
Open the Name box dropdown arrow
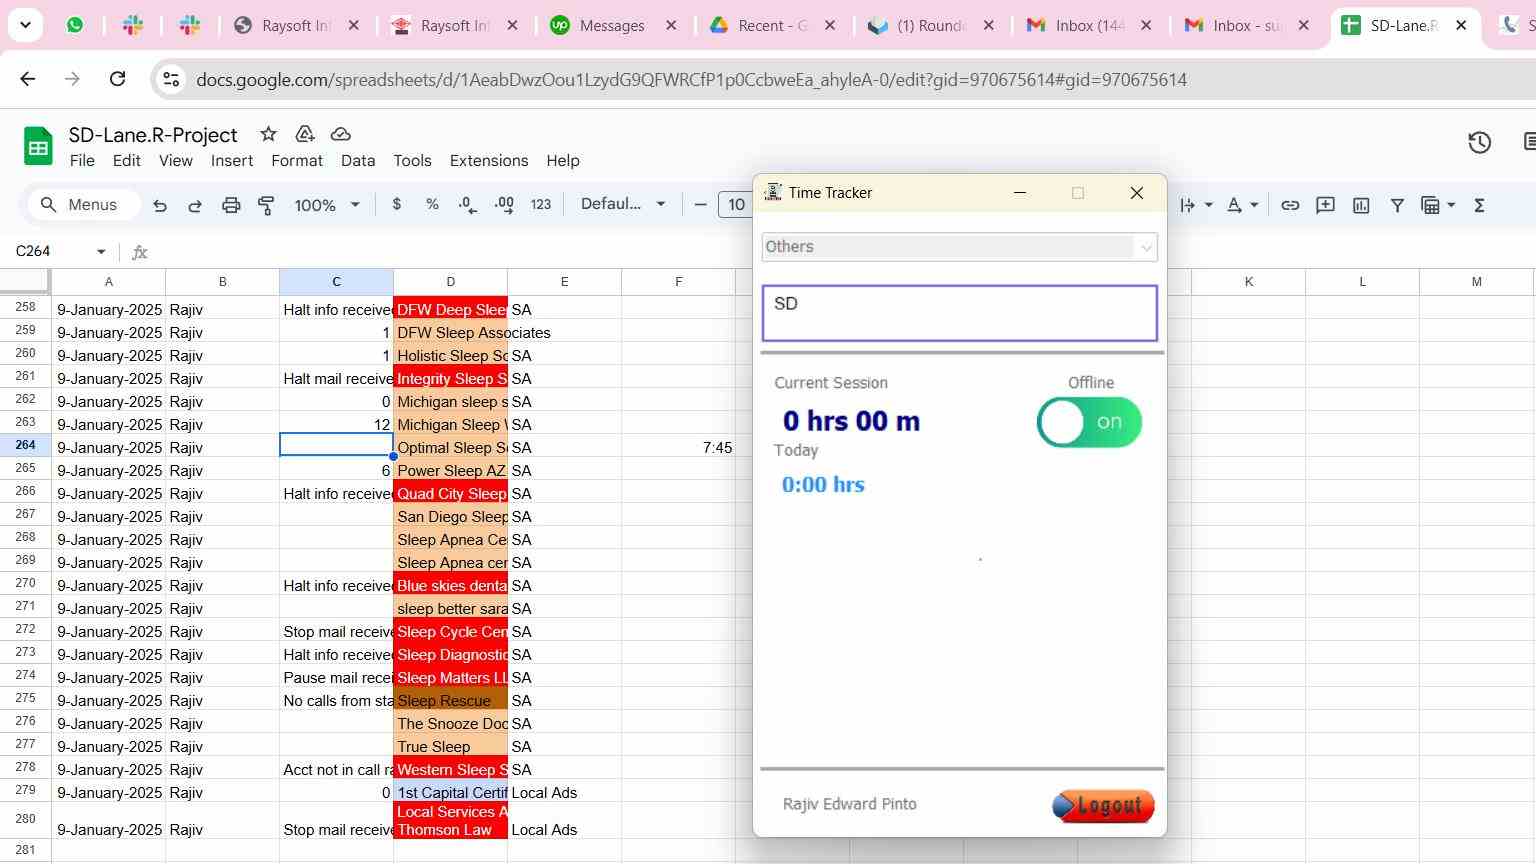(101, 251)
